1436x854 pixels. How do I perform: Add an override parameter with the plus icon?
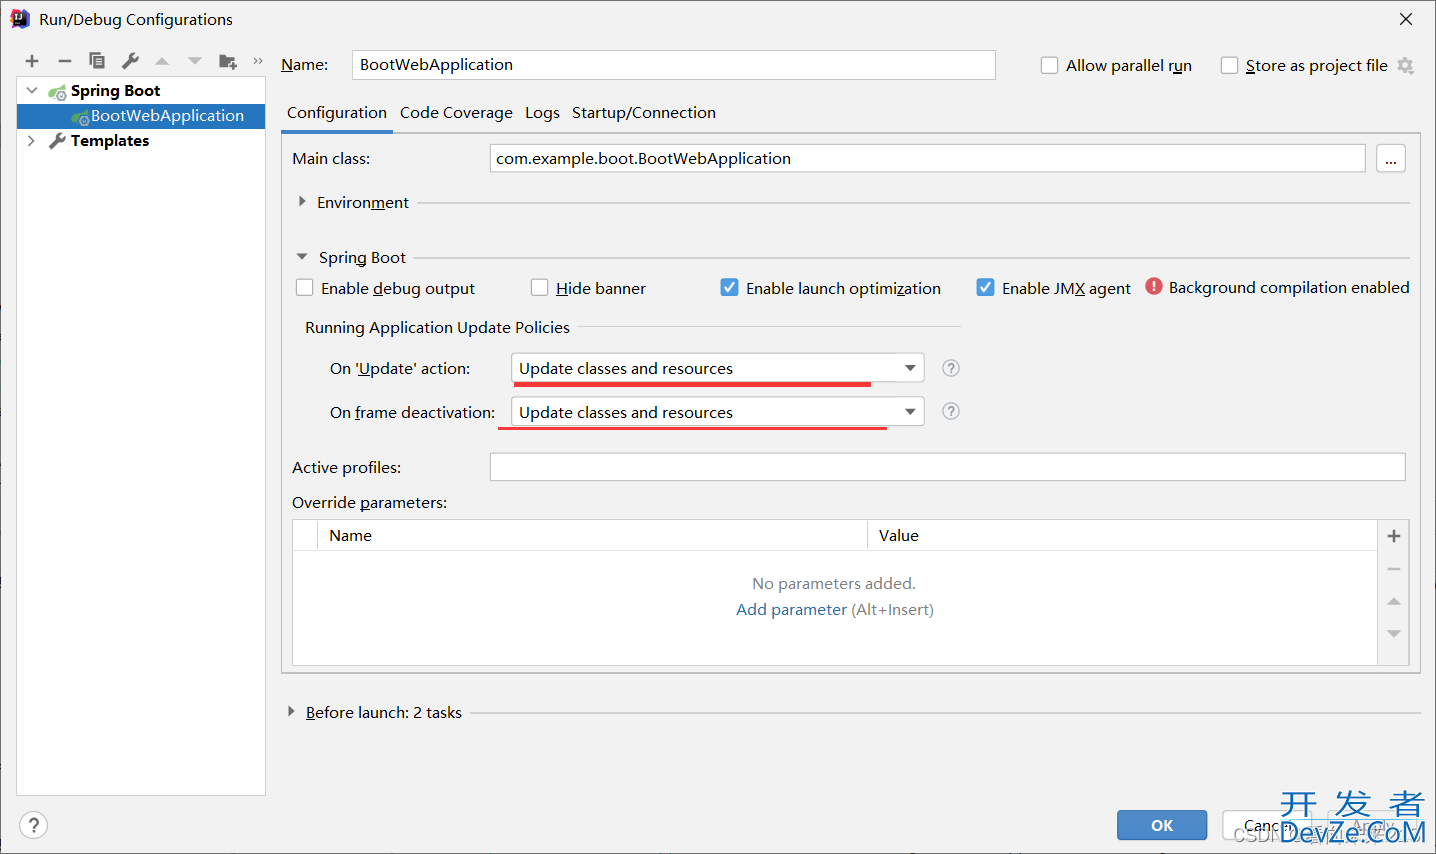click(1393, 536)
